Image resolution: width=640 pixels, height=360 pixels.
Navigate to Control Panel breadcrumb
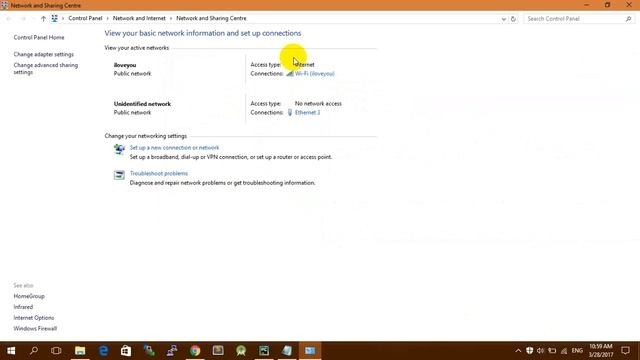pos(85,18)
